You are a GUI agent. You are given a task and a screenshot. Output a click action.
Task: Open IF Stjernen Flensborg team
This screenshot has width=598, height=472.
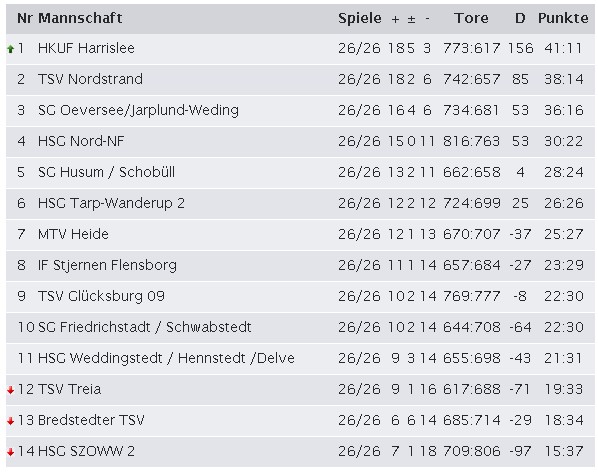coord(107,265)
